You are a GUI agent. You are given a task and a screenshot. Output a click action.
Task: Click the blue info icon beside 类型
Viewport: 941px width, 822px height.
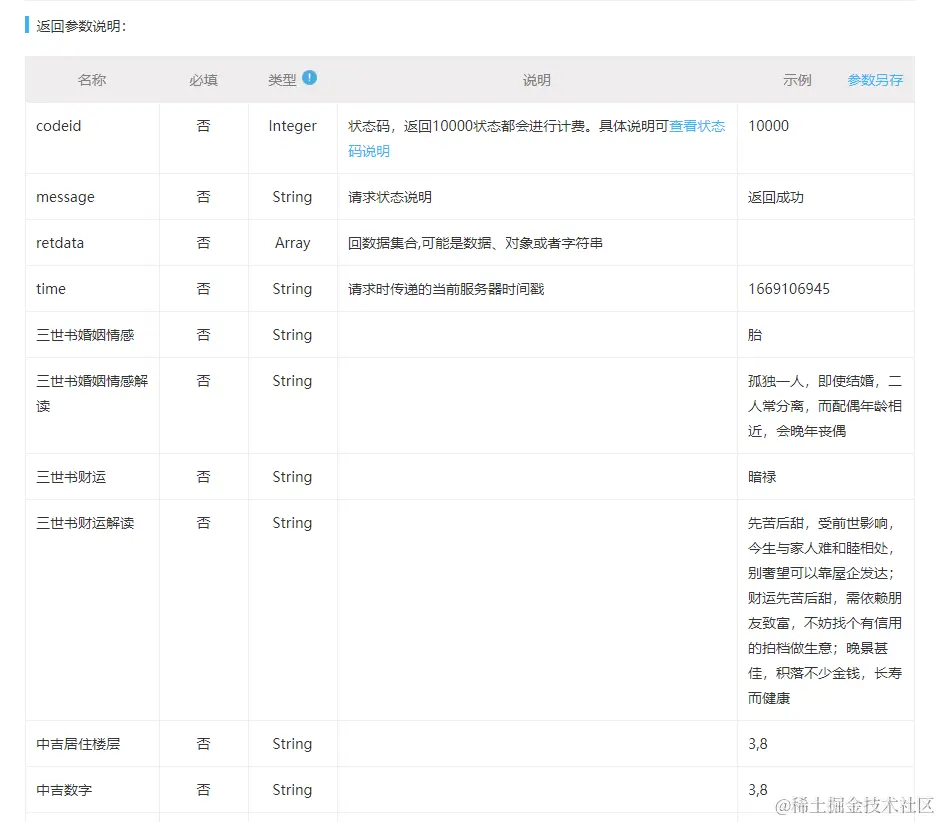310,77
